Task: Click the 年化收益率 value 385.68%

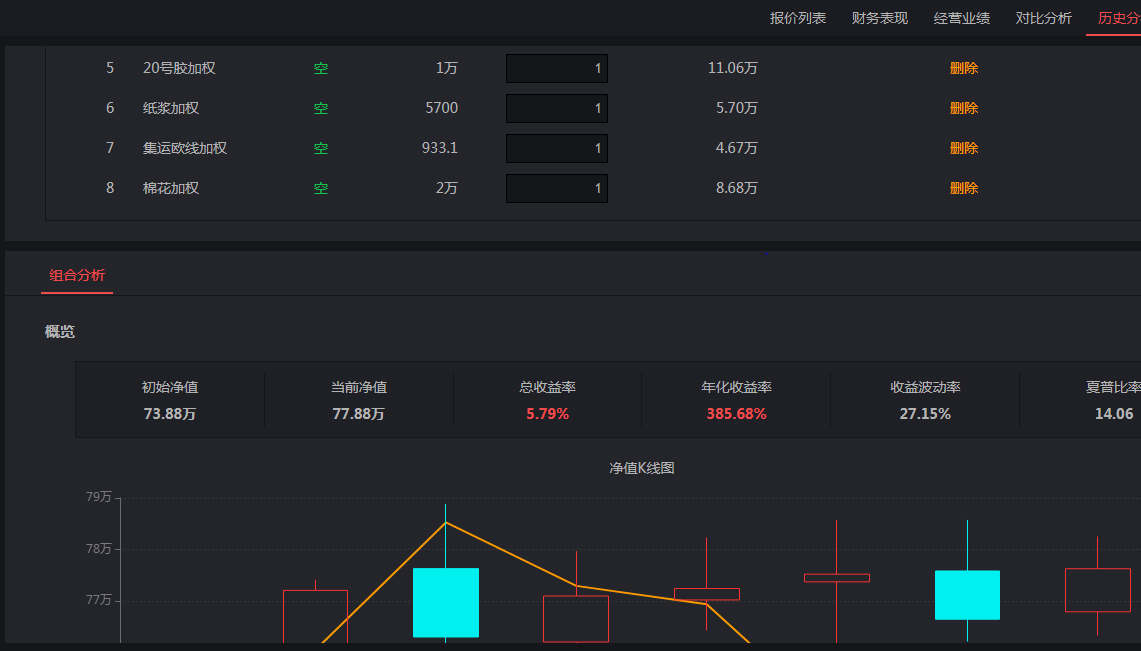Action: 736,414
